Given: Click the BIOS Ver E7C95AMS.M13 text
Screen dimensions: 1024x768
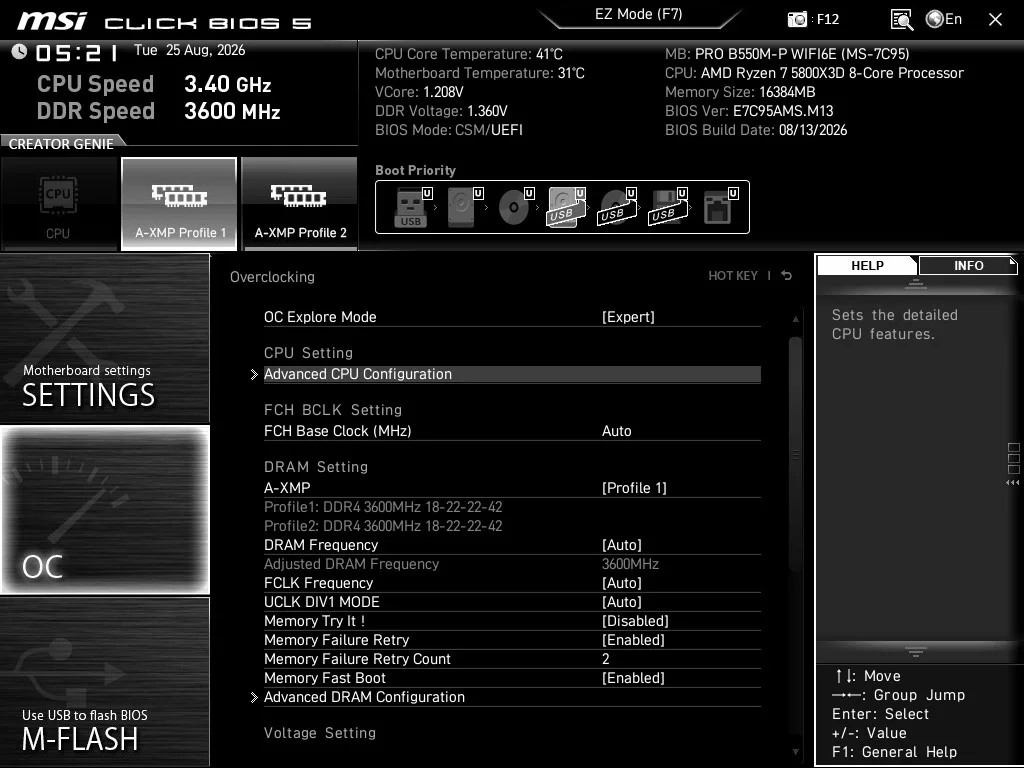Looking at the screenshot, I should tap(749, 111).
